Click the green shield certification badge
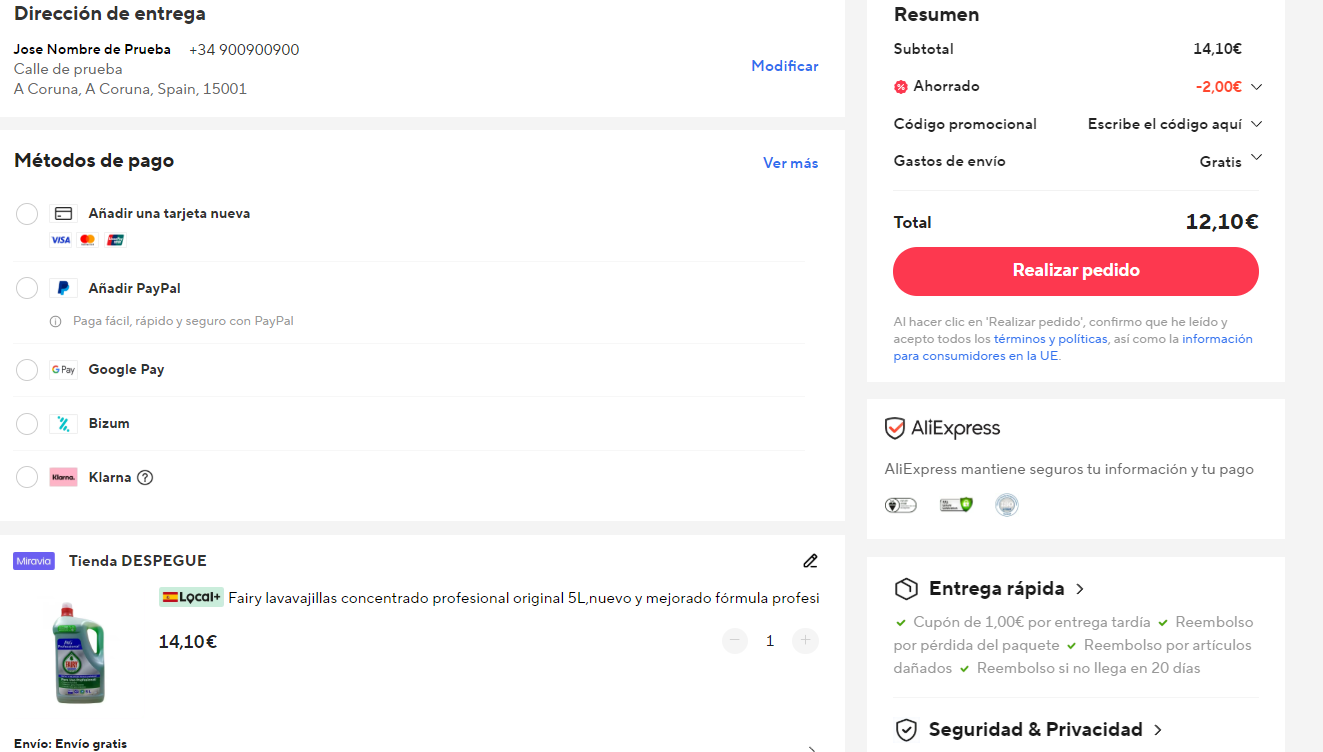Image resolution: width=1323 pixels, height=752 pixels. 956,505
